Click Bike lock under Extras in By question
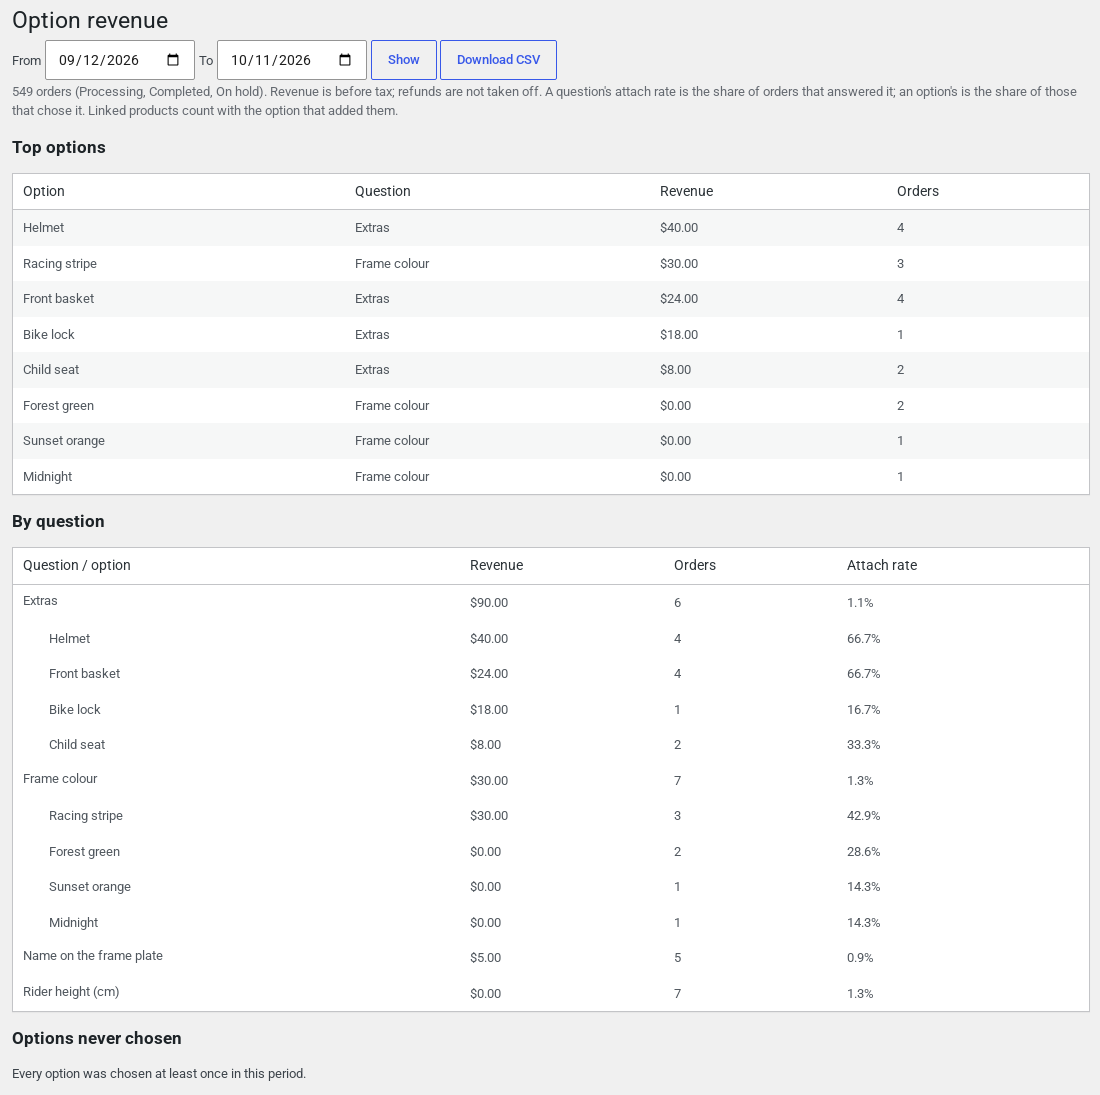The height and width of the screenshot is (1095, 1100). (74, 709)
